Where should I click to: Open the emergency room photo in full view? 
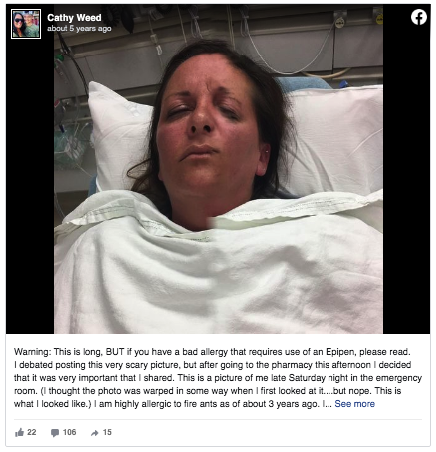pos(218,169)
